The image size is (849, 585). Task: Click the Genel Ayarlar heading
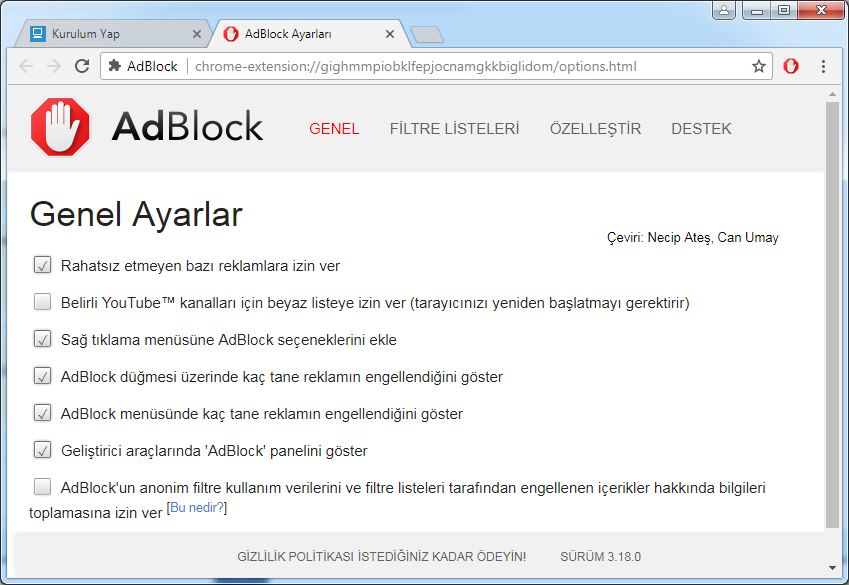pyautogui.click(x=136, y=214)
